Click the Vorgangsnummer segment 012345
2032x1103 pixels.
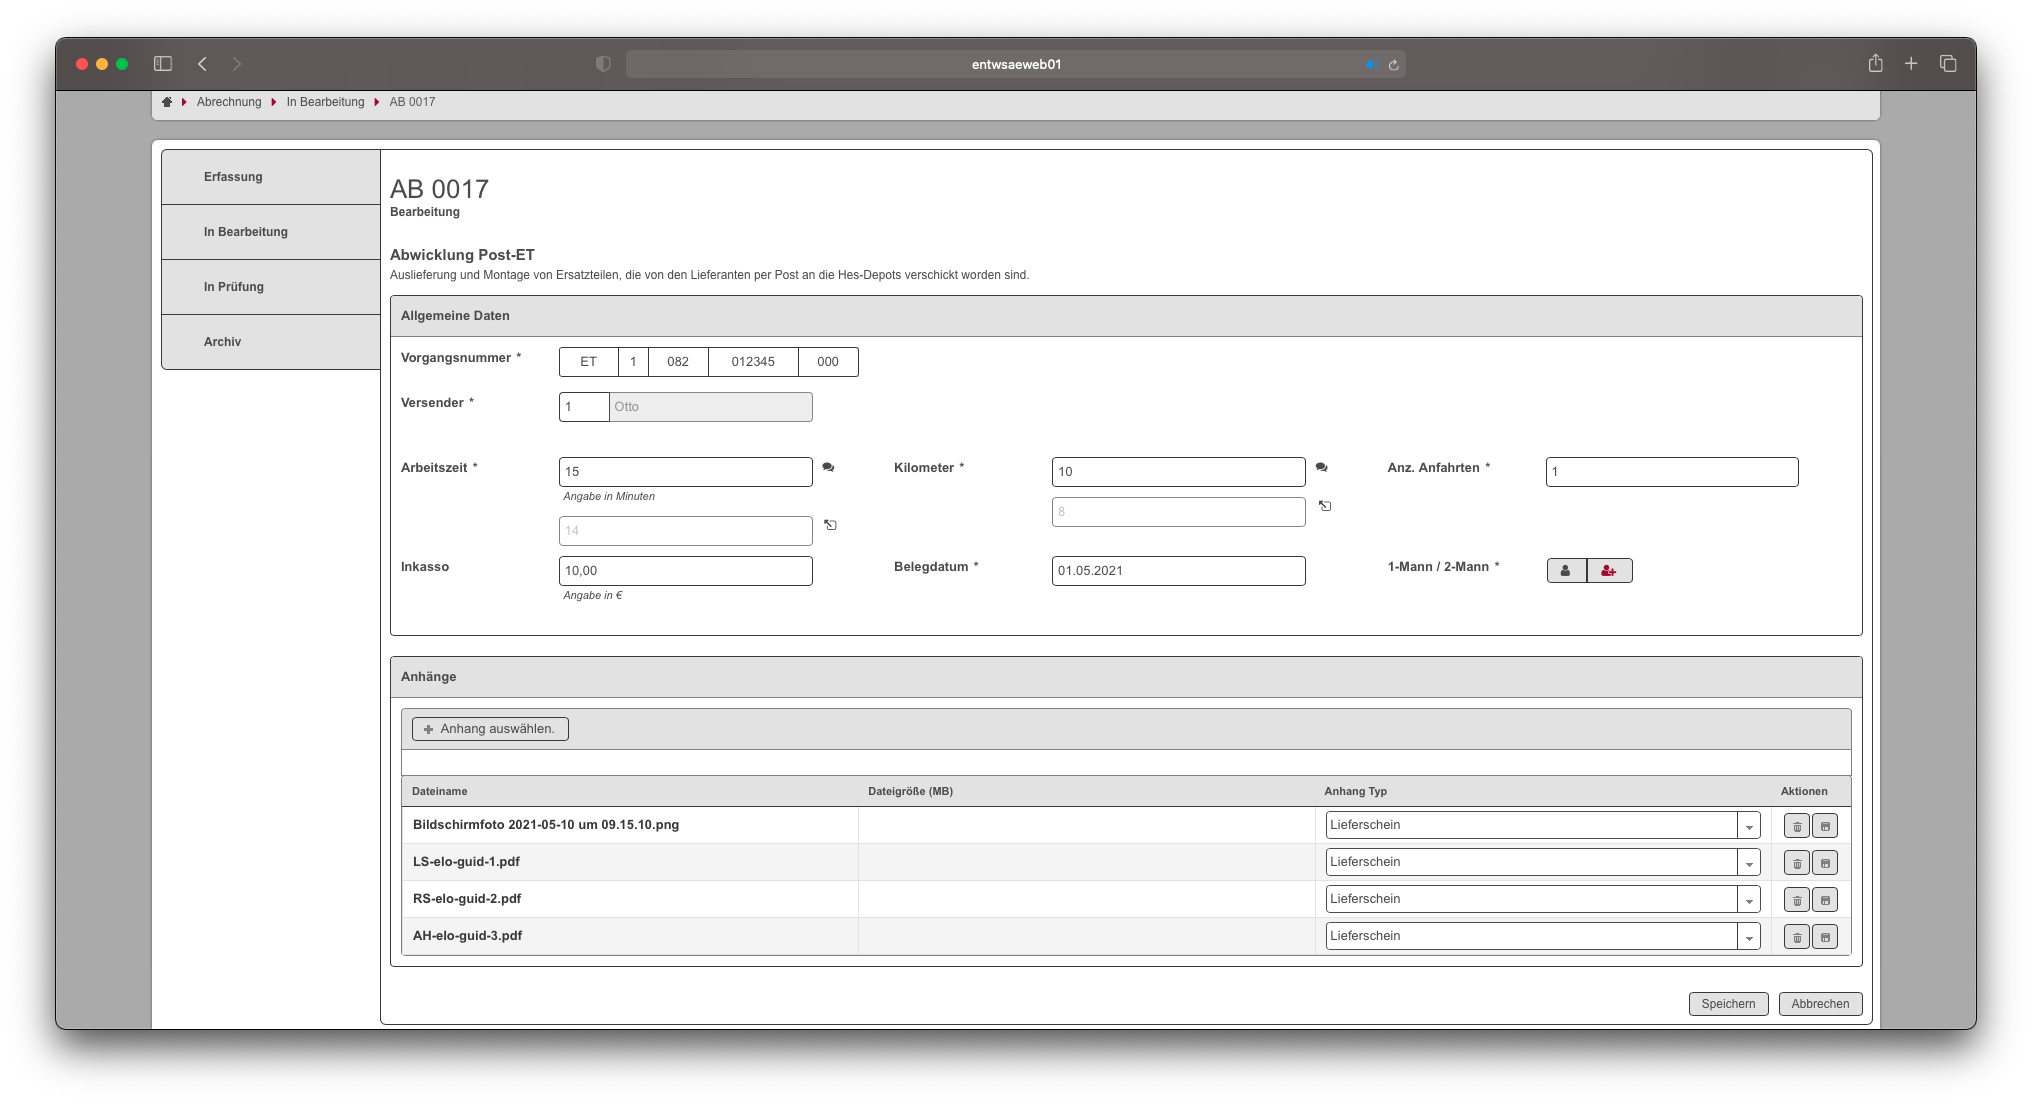click(753, 362)
